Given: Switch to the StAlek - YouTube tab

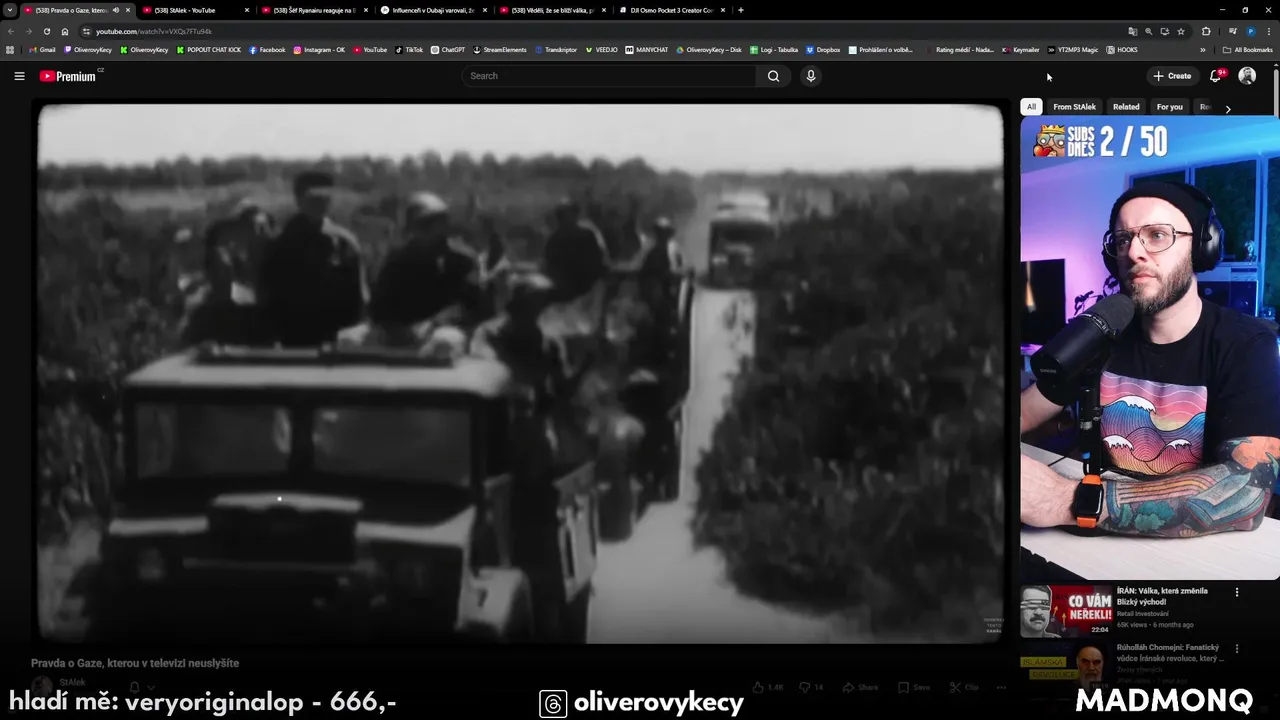Looking at the screenshot, I should (x=195, y=10).
